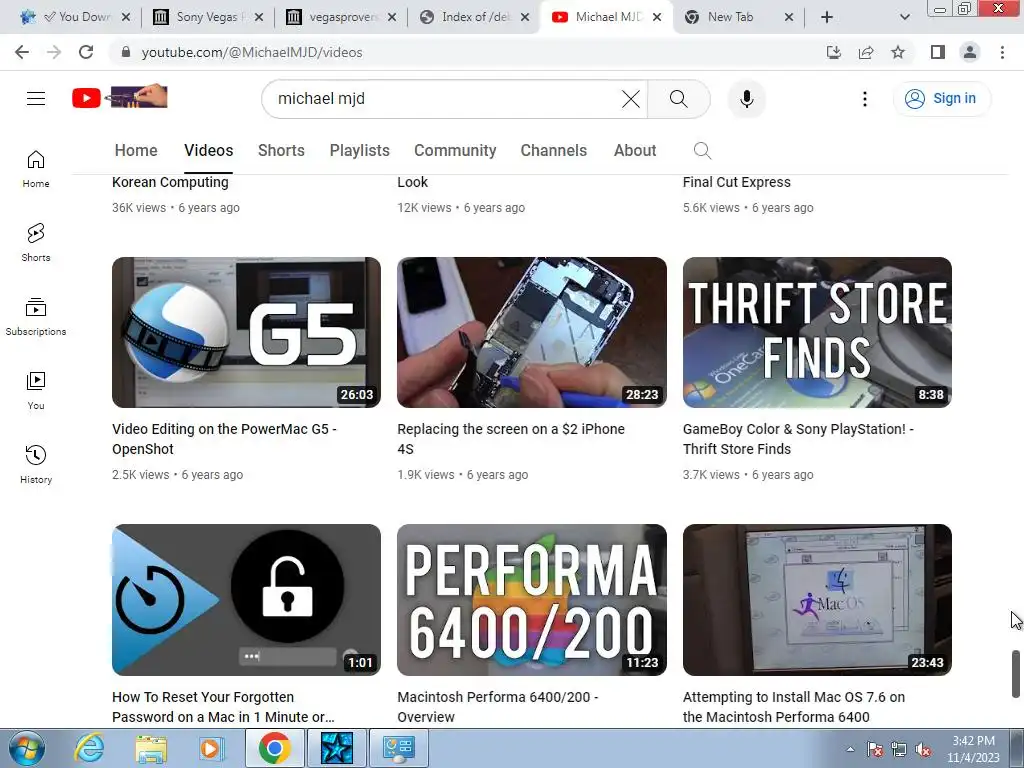Click the muted volume tray icon
This screenshot has width=1024, height=768.
coord(923,750)
